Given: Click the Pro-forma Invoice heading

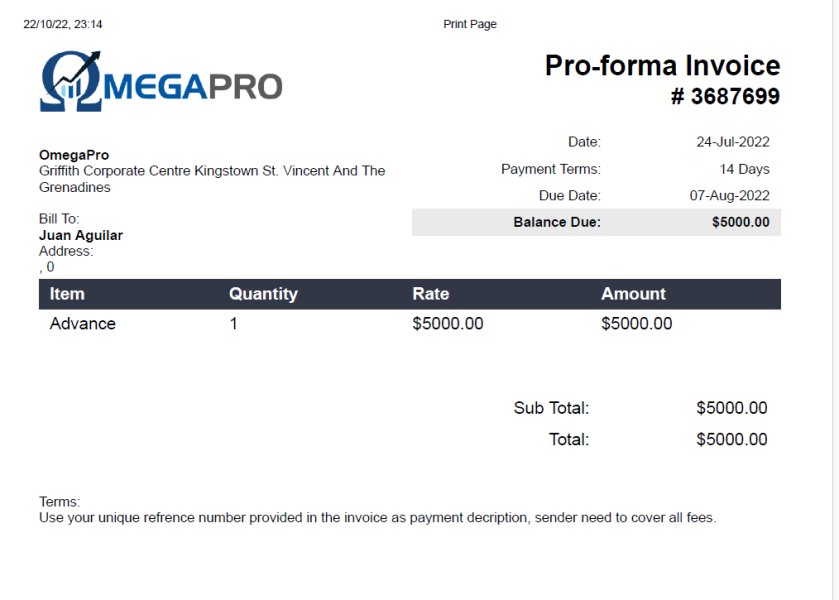Looking at the screenshot, I should (x=662, y=66).
